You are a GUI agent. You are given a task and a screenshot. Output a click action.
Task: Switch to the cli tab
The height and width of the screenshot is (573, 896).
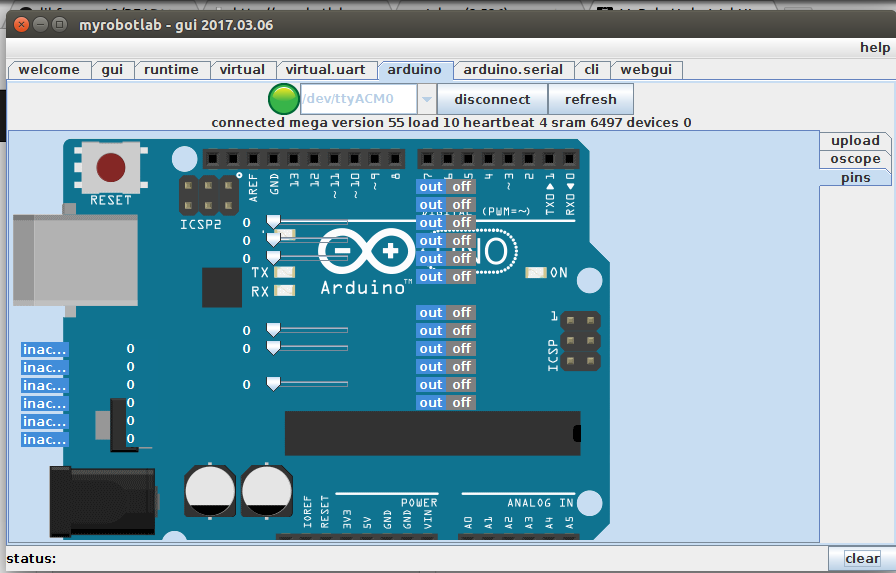coord(592,70)
